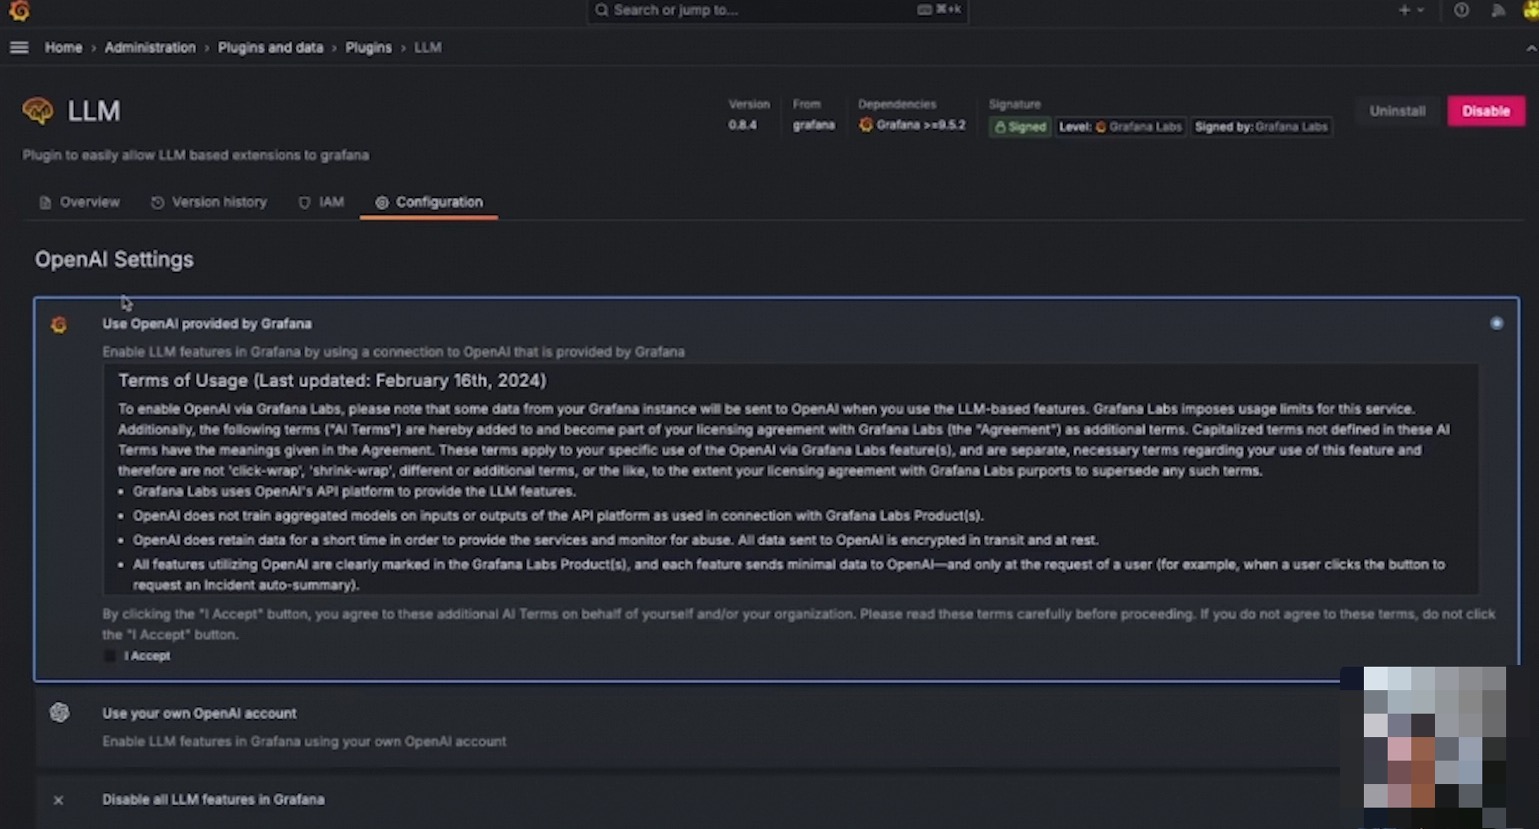
Task: Switch to the Version history tab
Action: (209, 202)
